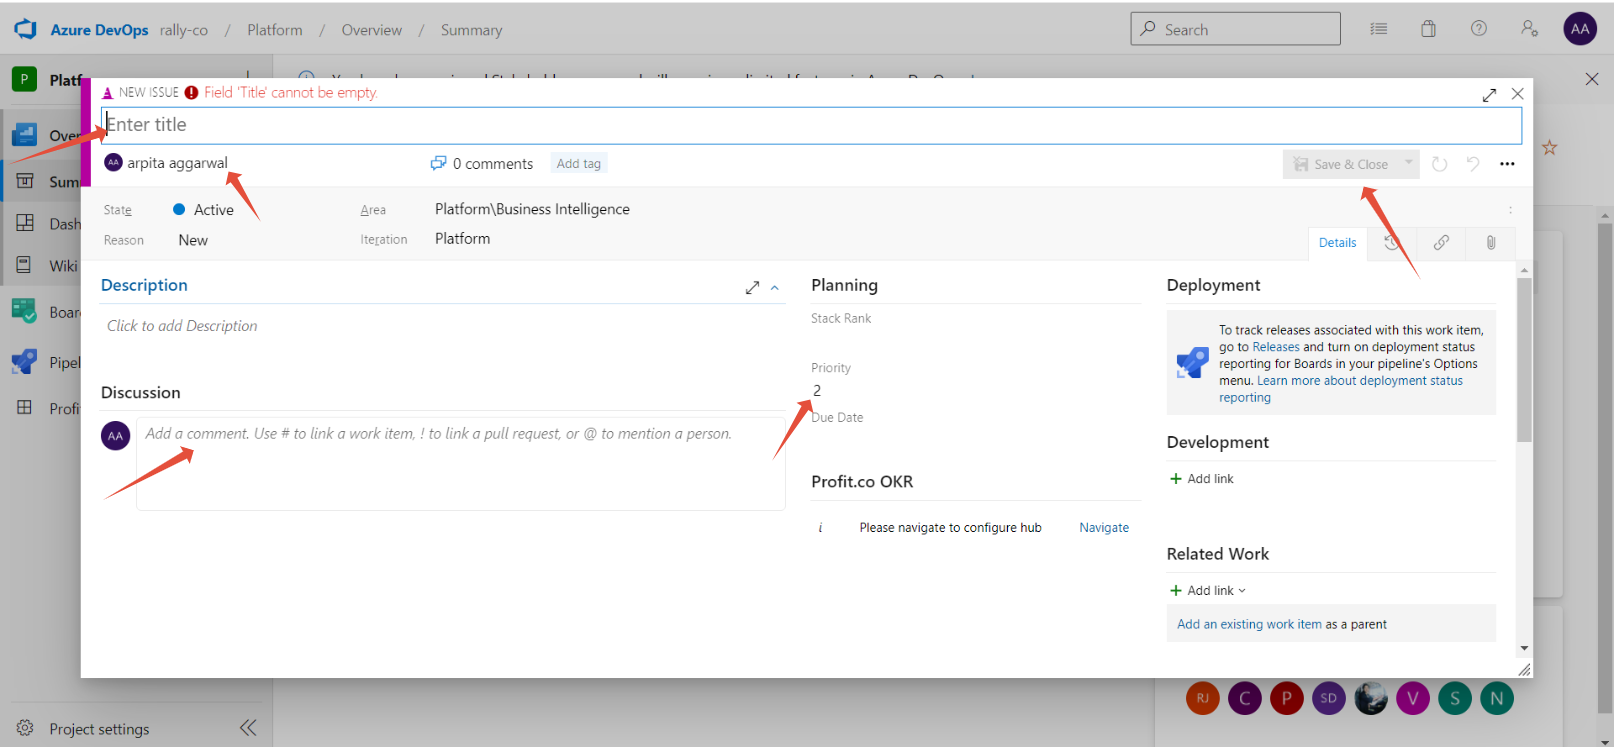Click the V member avatar

pos(1412,698)
